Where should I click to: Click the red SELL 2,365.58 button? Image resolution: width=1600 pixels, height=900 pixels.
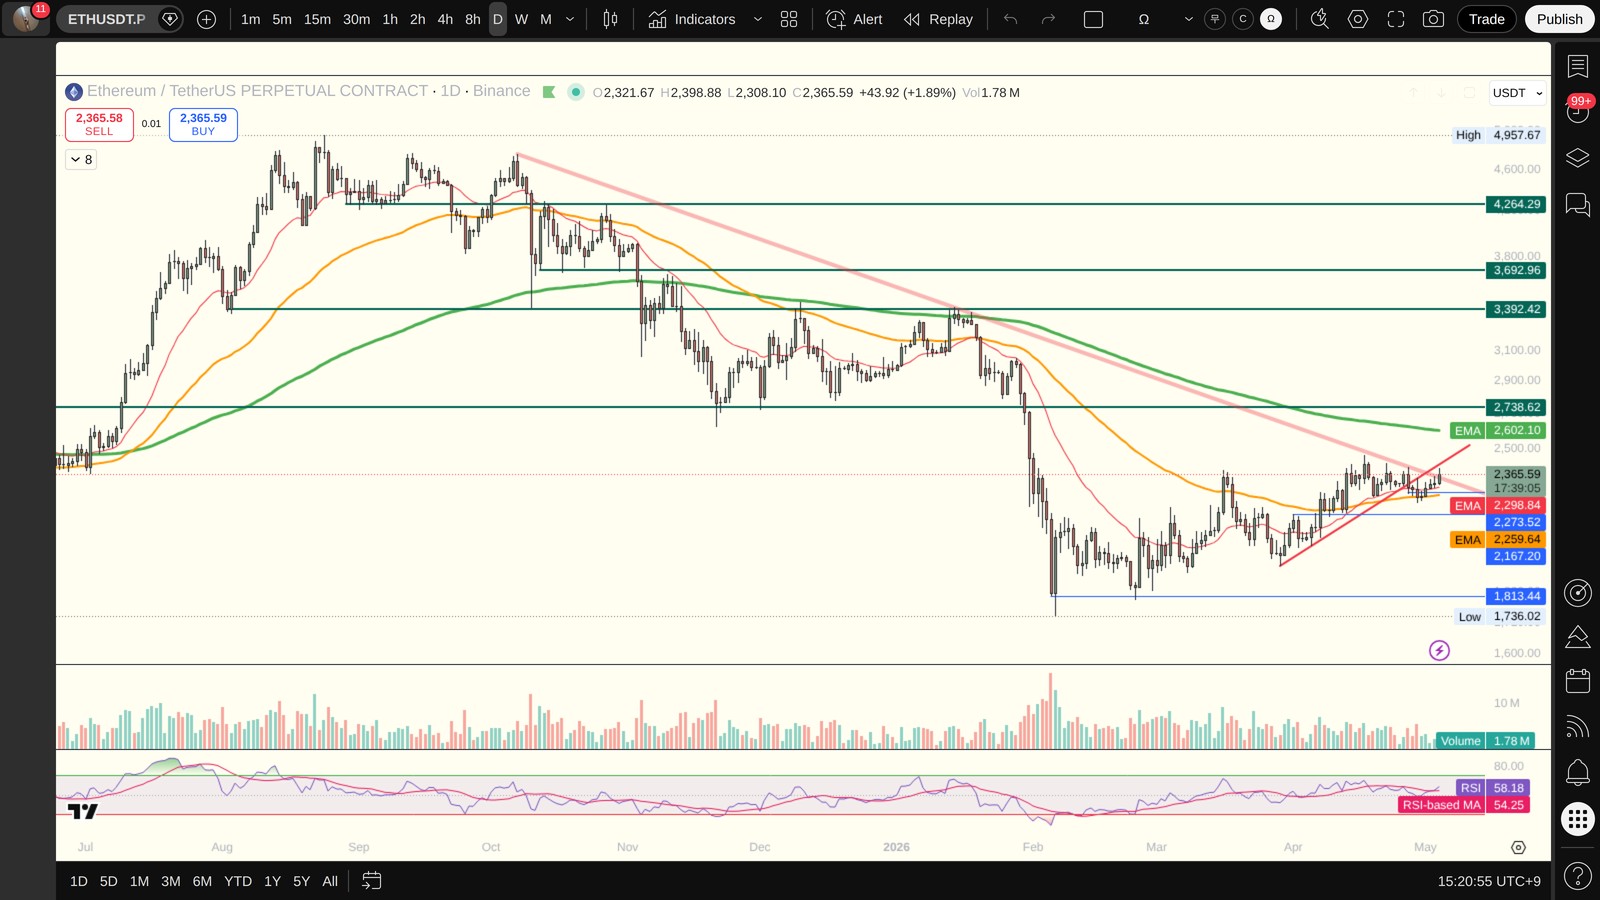tap(99, 124)
